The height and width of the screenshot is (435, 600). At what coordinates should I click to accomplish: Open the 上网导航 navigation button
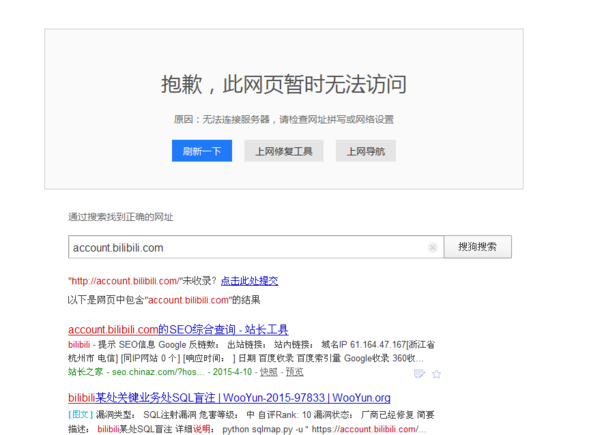point(365,151)
